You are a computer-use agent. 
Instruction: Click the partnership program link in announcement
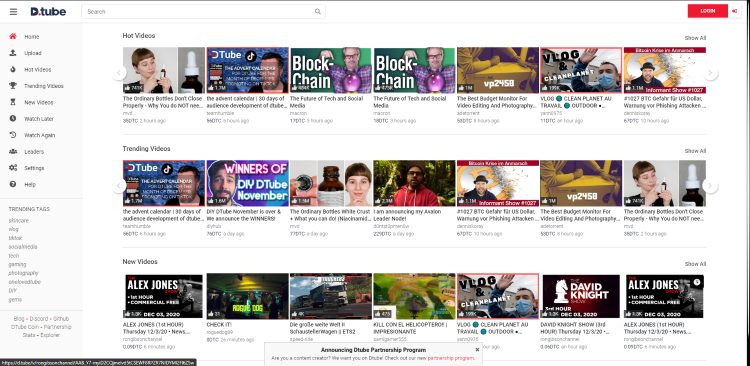(451, 358)
